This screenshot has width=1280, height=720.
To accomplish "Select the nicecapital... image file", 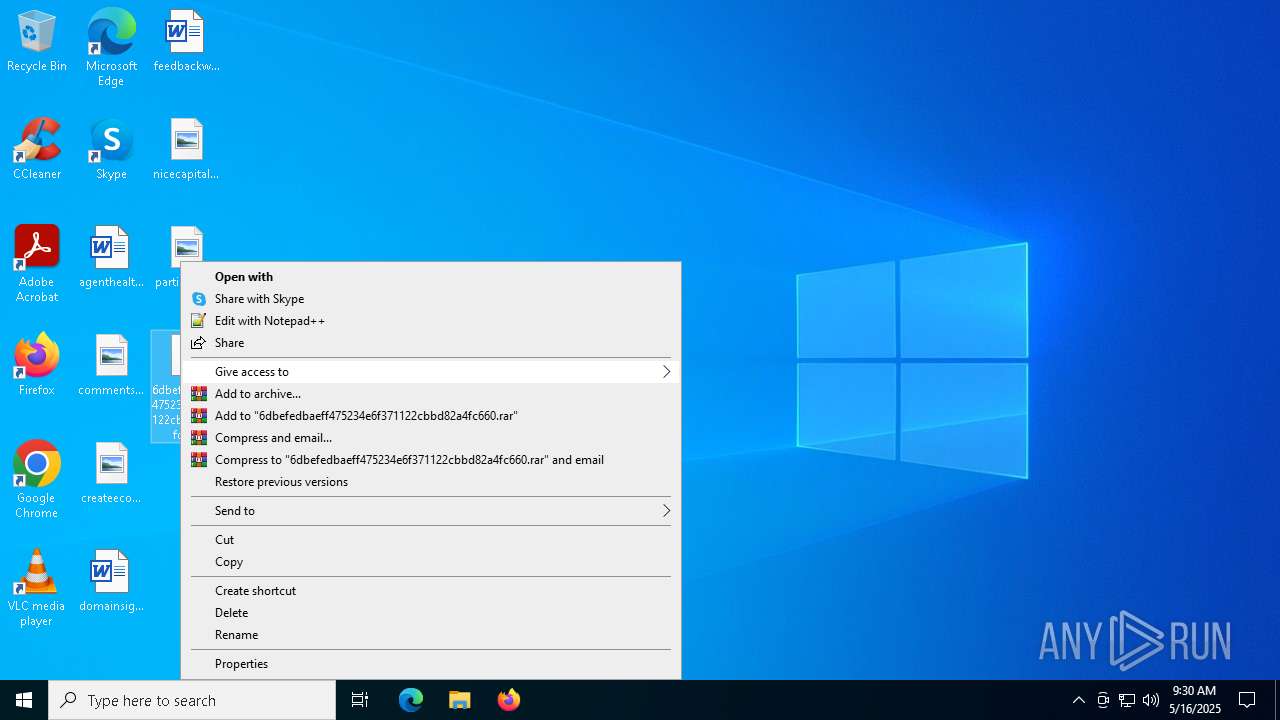I will point(186,150).
